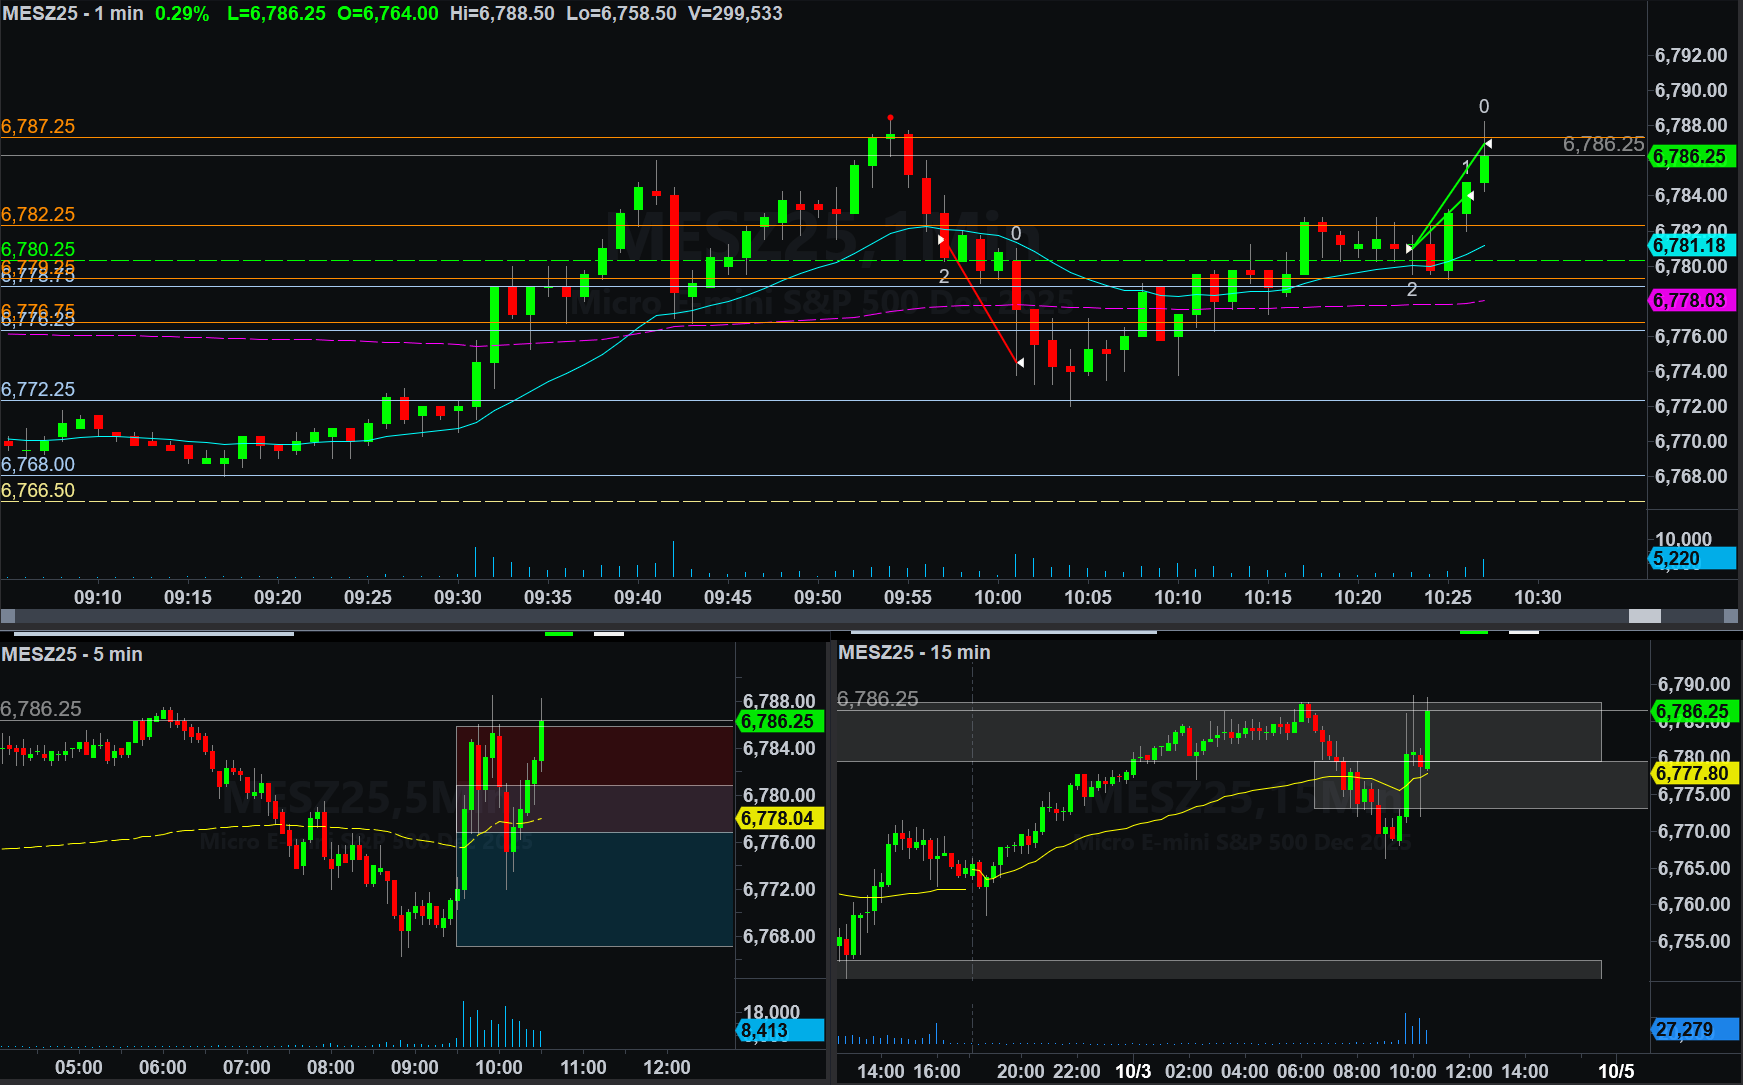Select the magenta 6,778.03 indicator price tag
The width and height of the screenshot is (1743, 1085).
(1692, 300)
